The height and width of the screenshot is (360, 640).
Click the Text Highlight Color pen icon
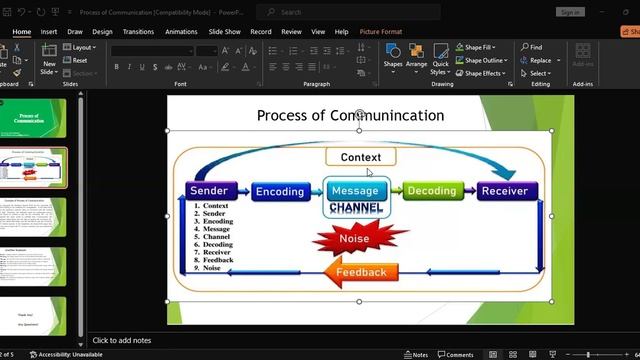(225, 67)
